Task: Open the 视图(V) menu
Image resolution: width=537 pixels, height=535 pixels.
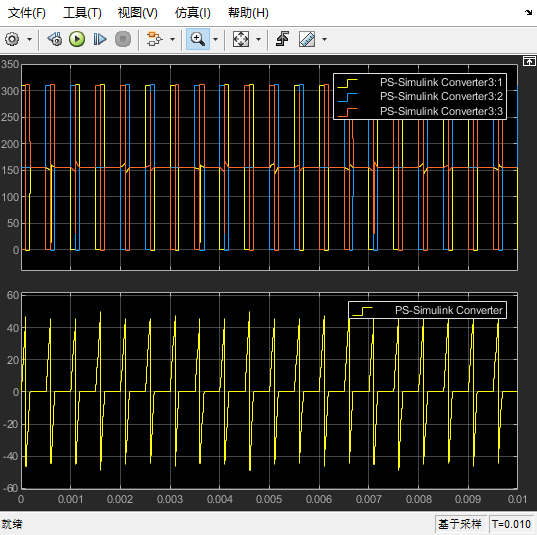Action: 137,13
